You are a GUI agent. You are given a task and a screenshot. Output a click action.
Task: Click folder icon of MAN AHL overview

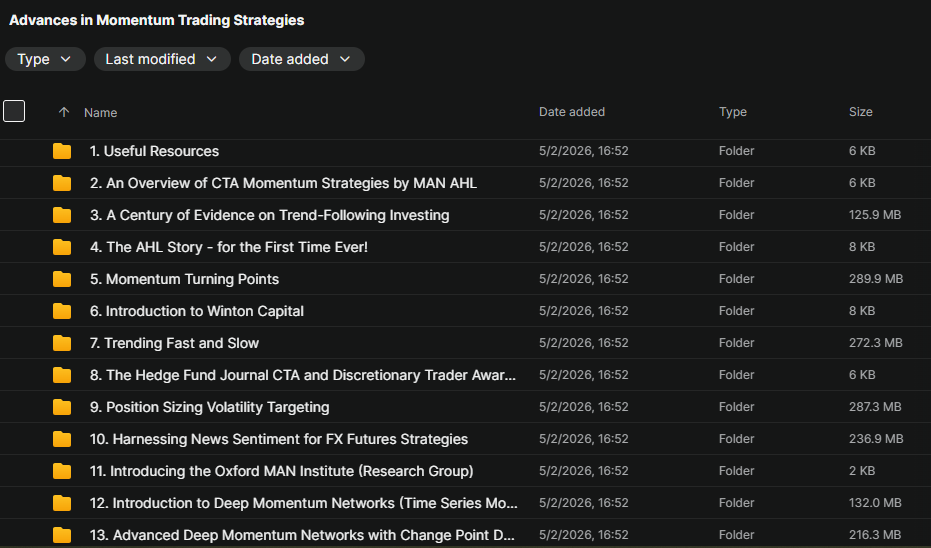(x=62, y=183)
